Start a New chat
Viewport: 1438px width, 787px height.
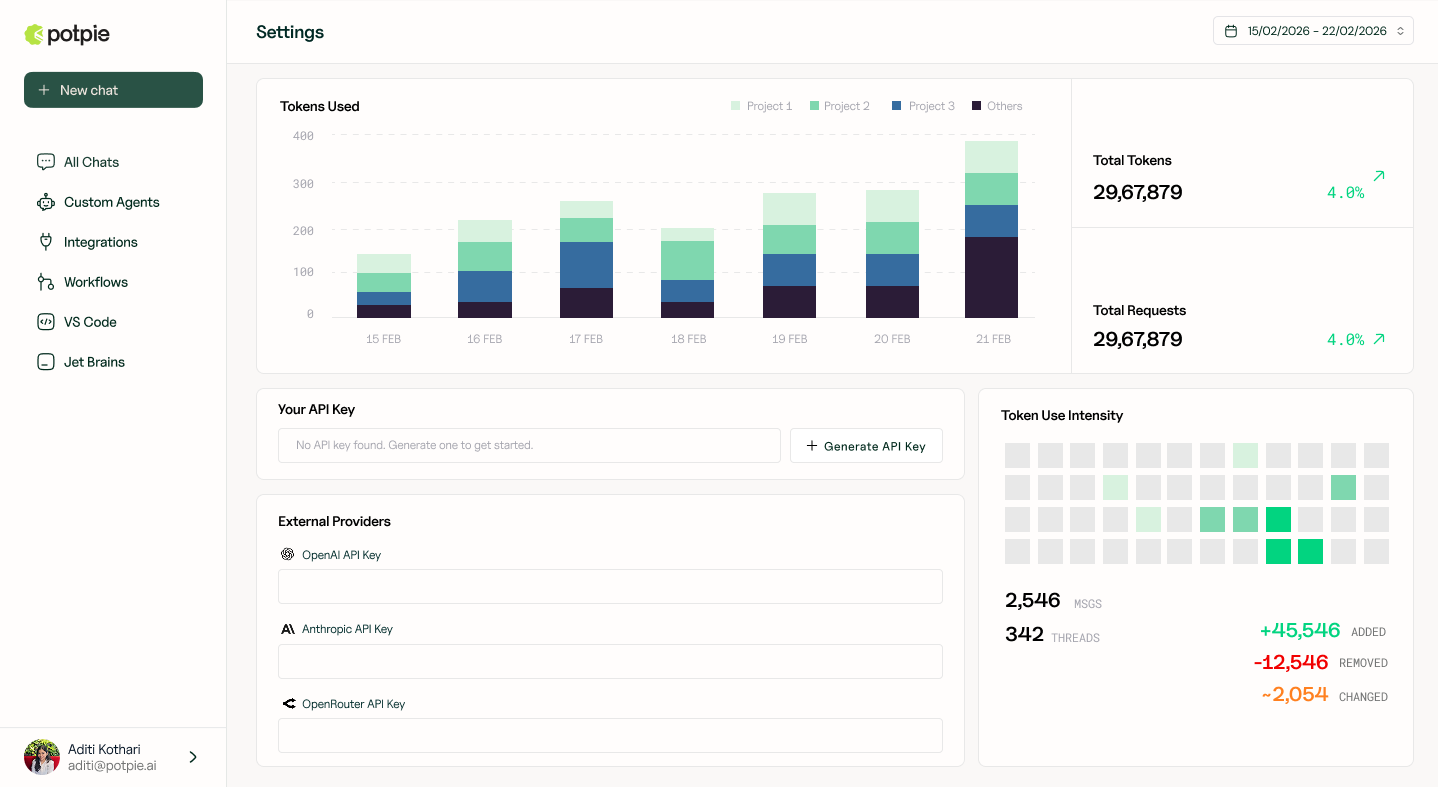113,89
